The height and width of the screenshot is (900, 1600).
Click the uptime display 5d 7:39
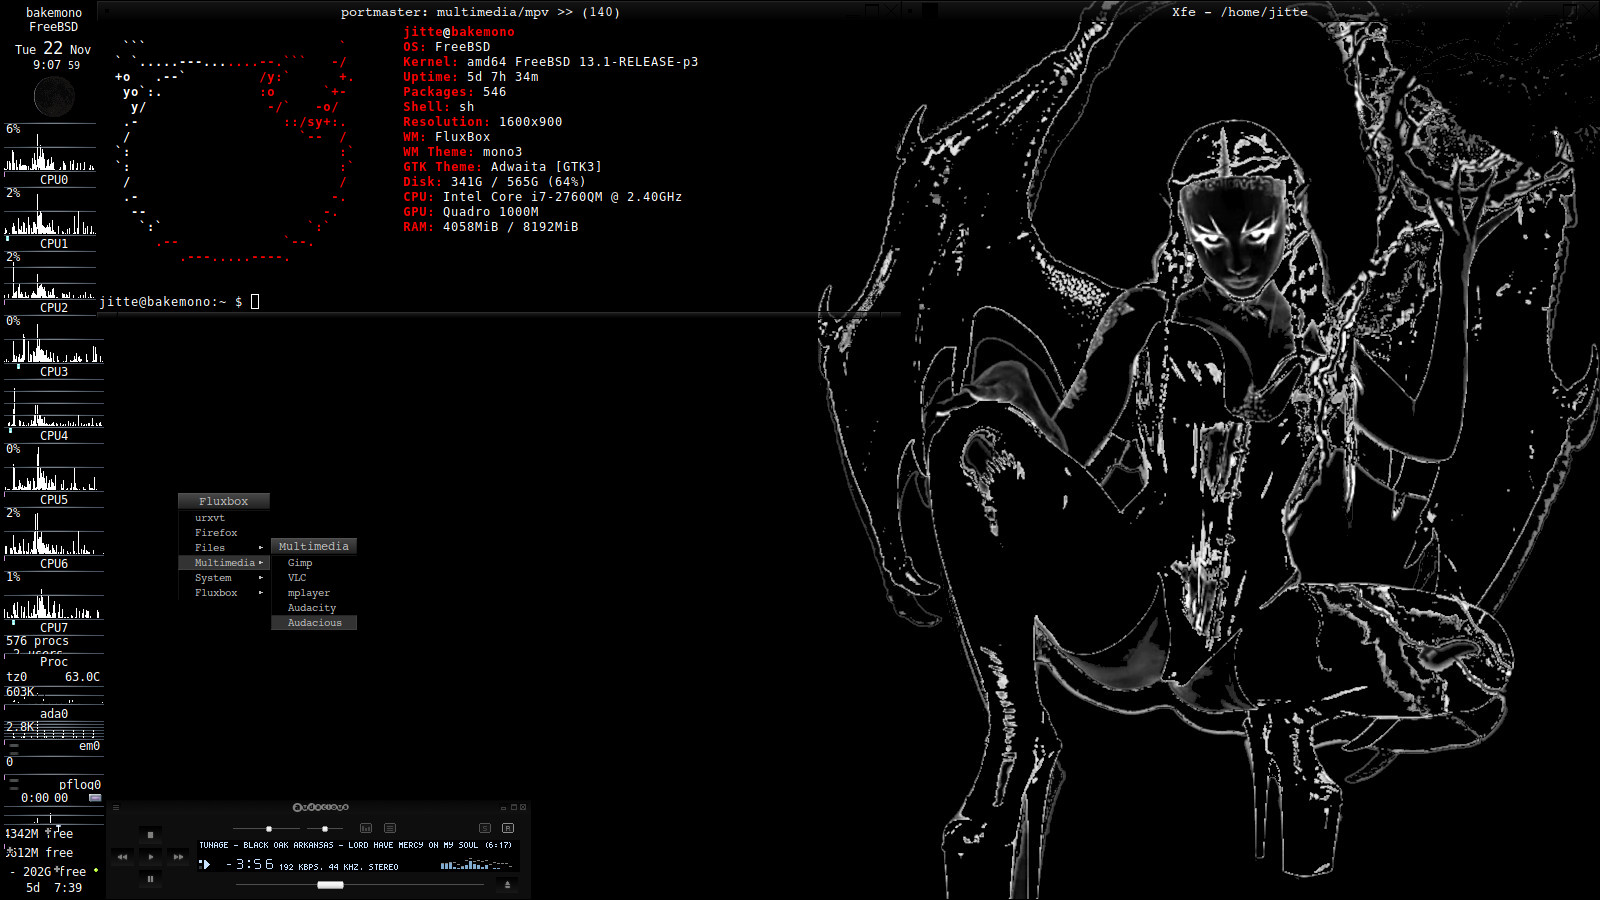(54, 888)
